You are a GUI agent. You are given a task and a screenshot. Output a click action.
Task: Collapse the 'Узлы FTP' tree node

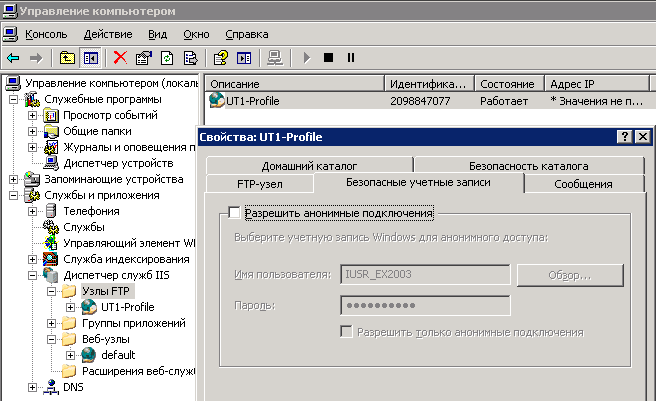tap(52, 290)
